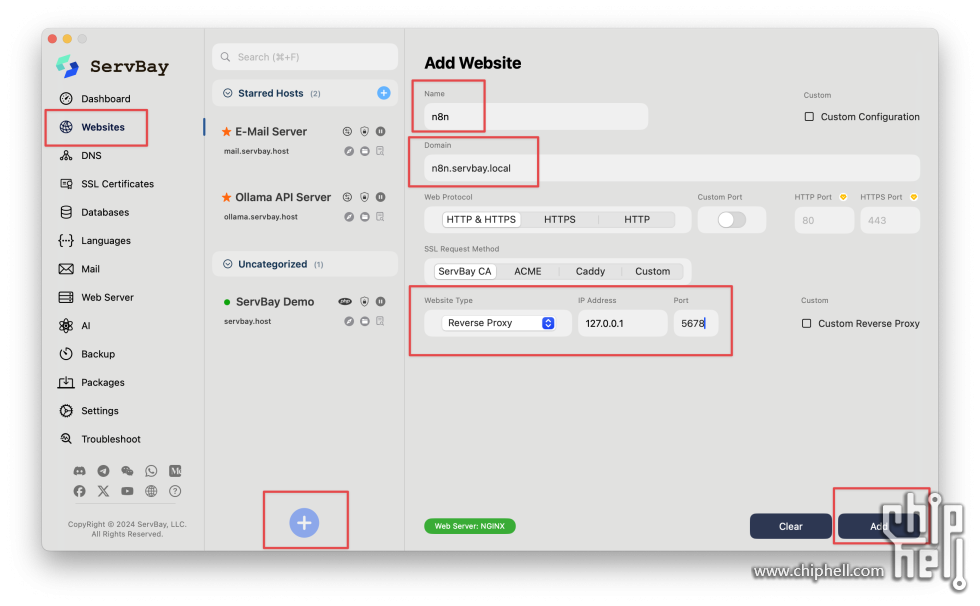Open the Website Type Reverse Proxy dropdown
980x606 pixels.
(499, 323)
